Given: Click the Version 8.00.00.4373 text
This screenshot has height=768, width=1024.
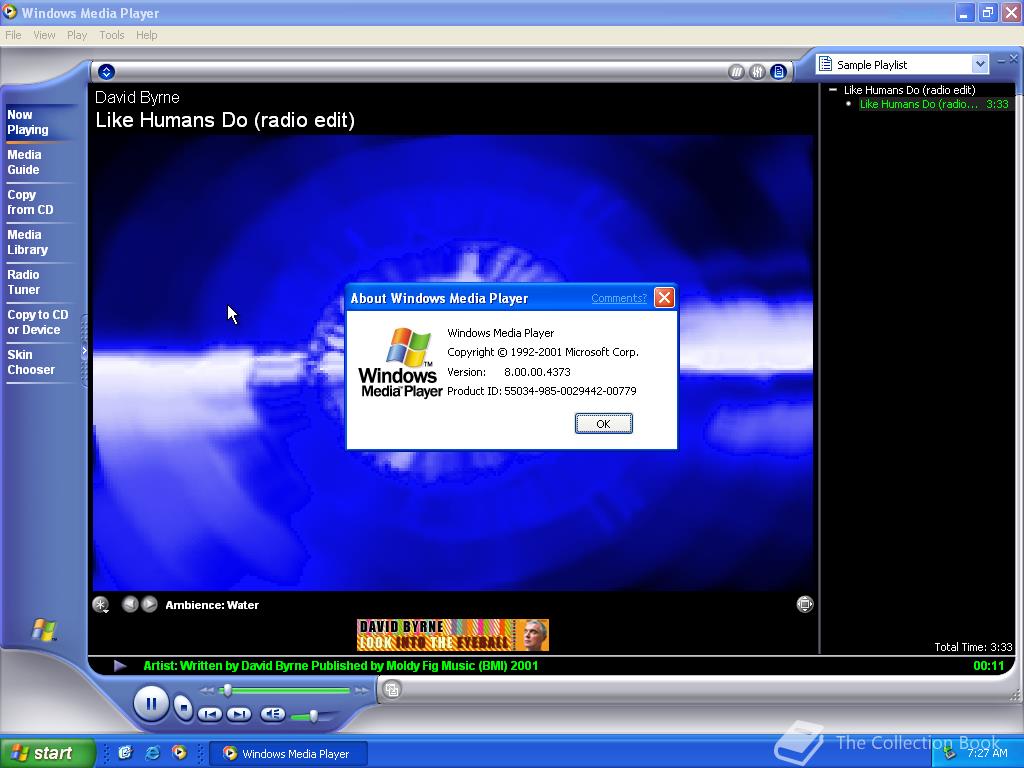Looking at the screenshot, I should click(509, 372).
